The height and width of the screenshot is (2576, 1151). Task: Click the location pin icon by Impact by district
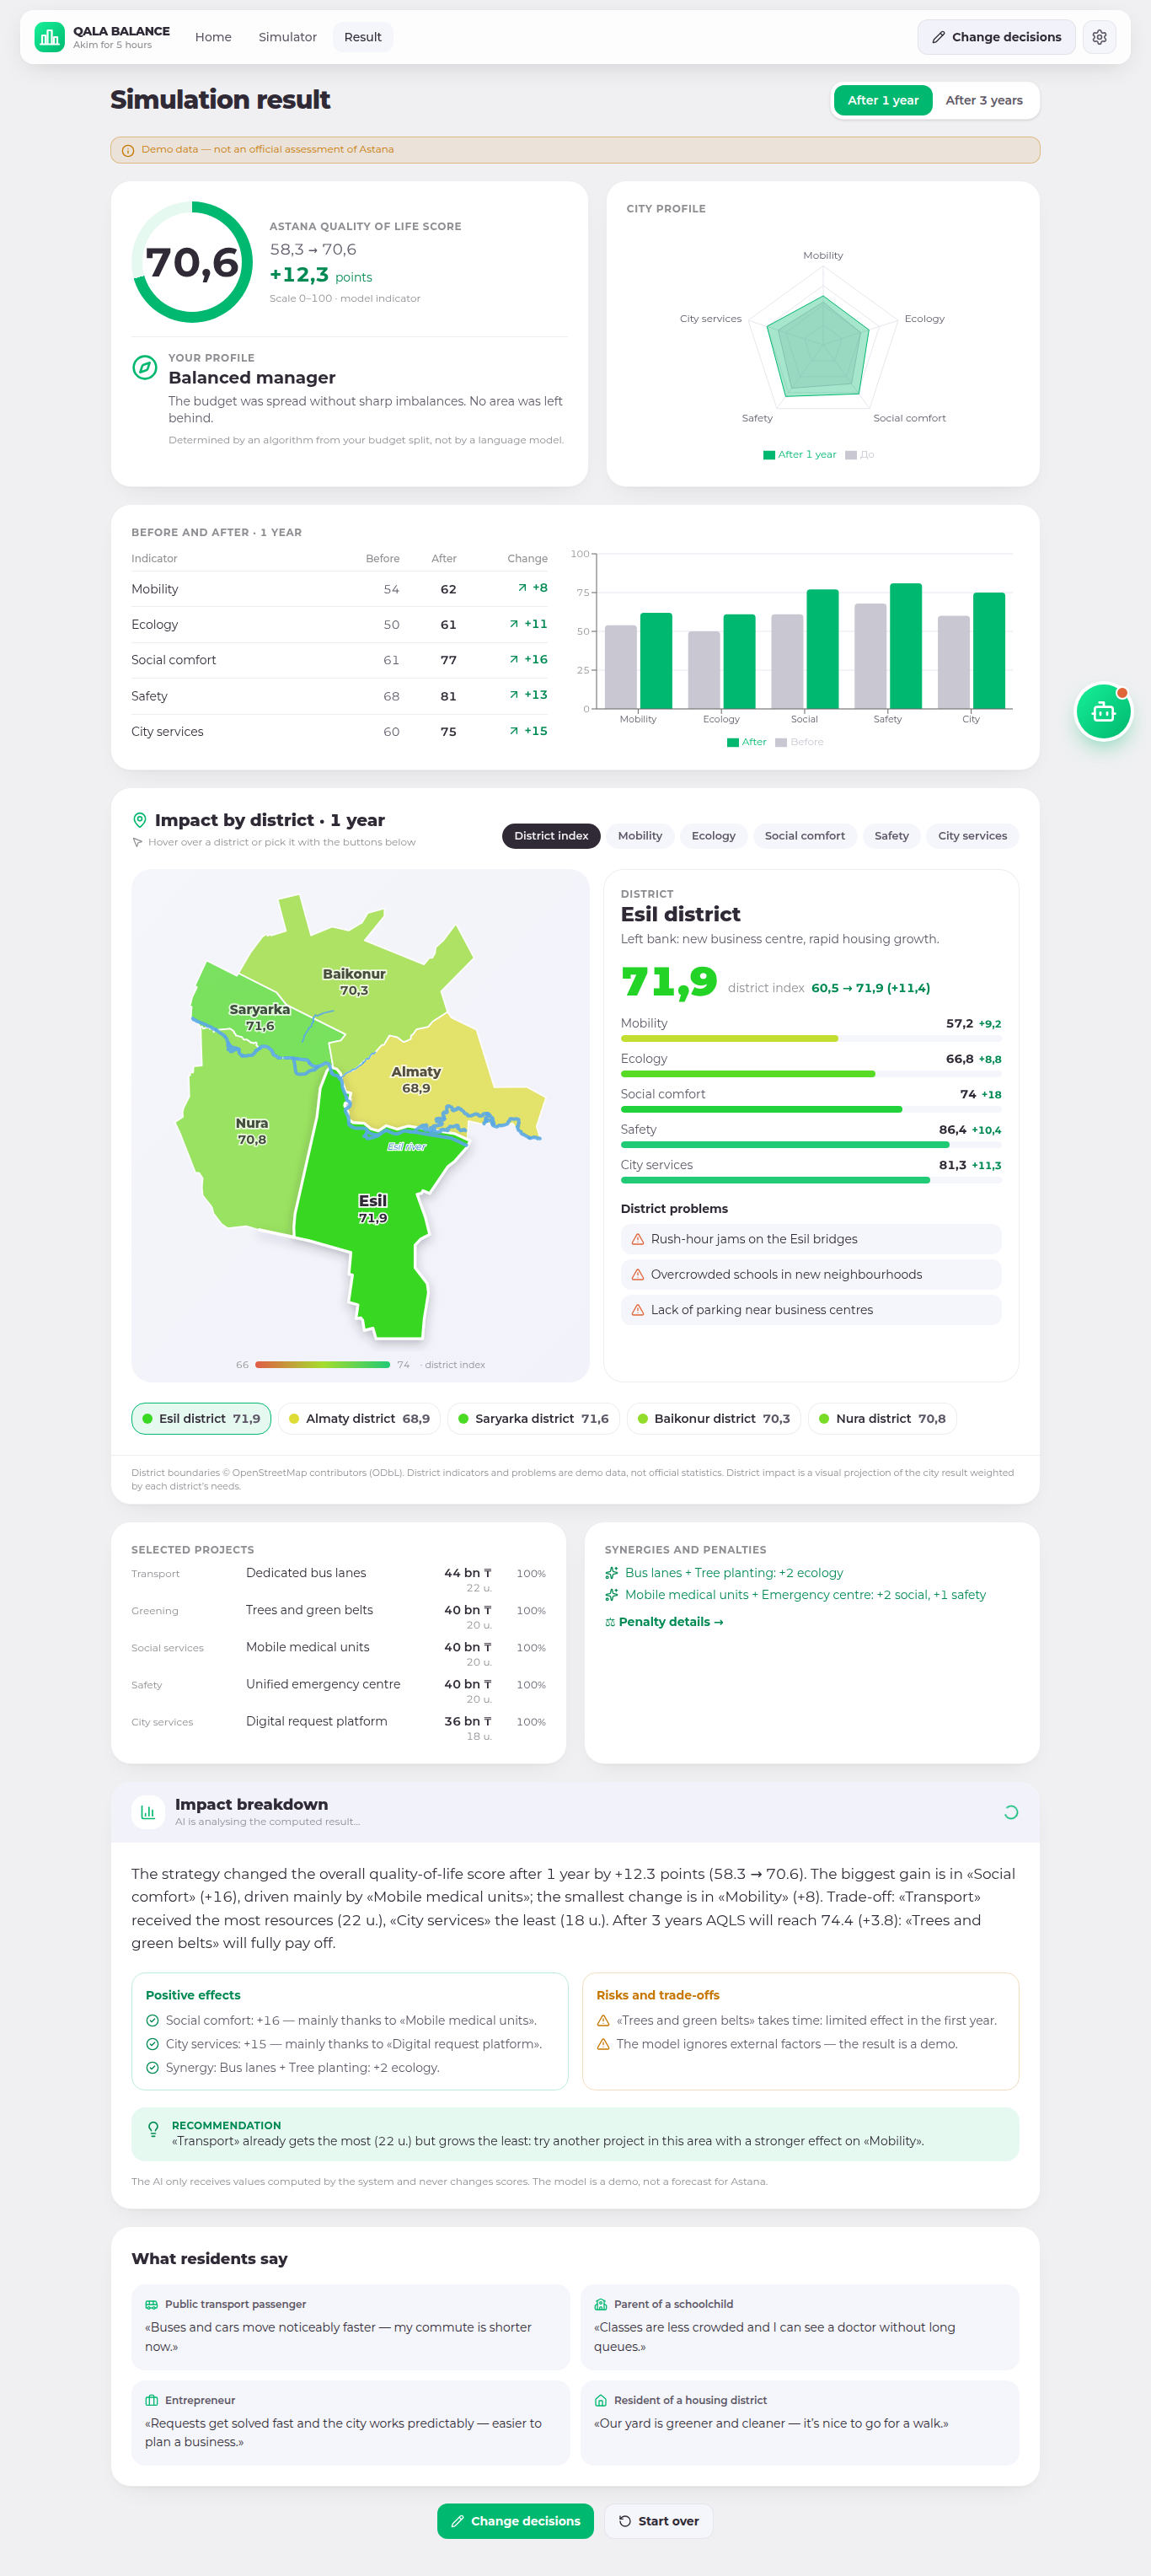140,820
